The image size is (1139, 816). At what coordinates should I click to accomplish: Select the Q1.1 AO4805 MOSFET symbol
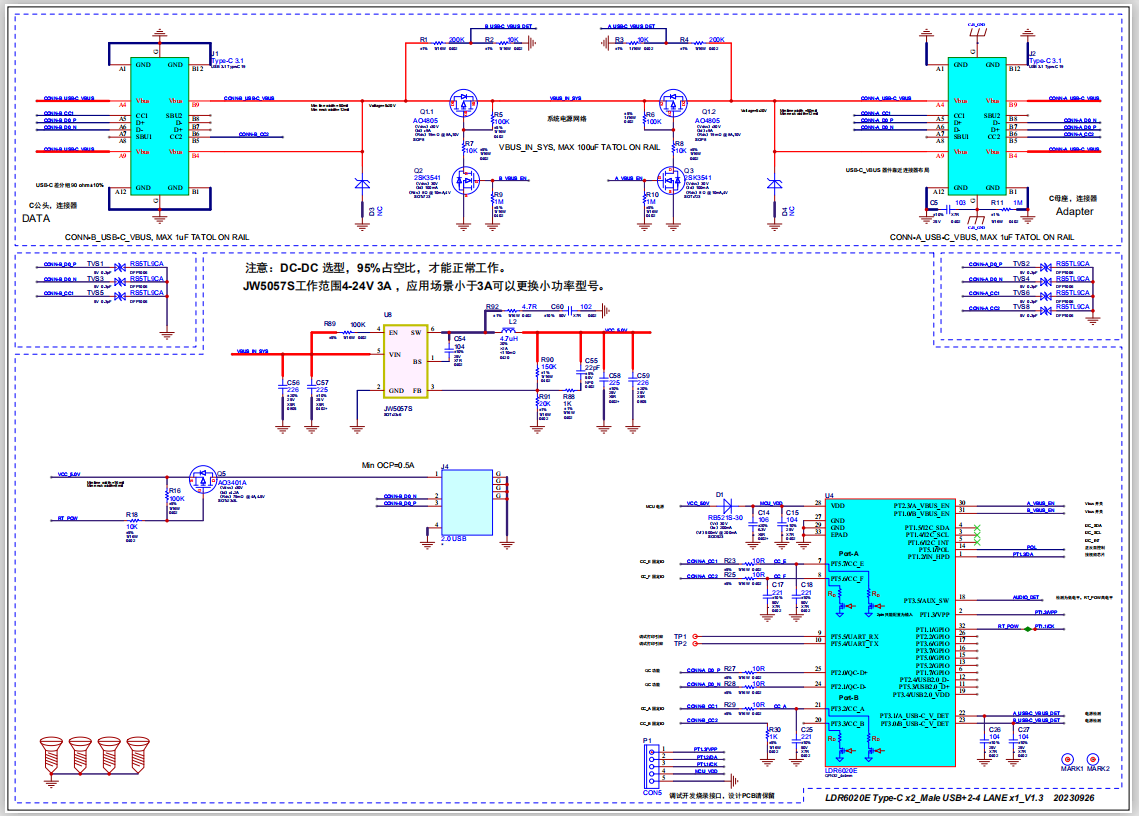coord(463,102)
